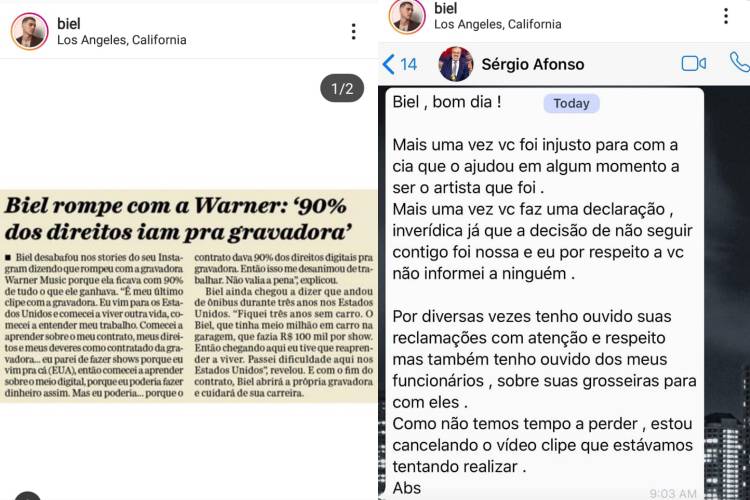The height and width of the screenshot is (500, 750).
Task: Tap the Today date badge in chat
Action: pyautogui.click(x=571, y=103)
